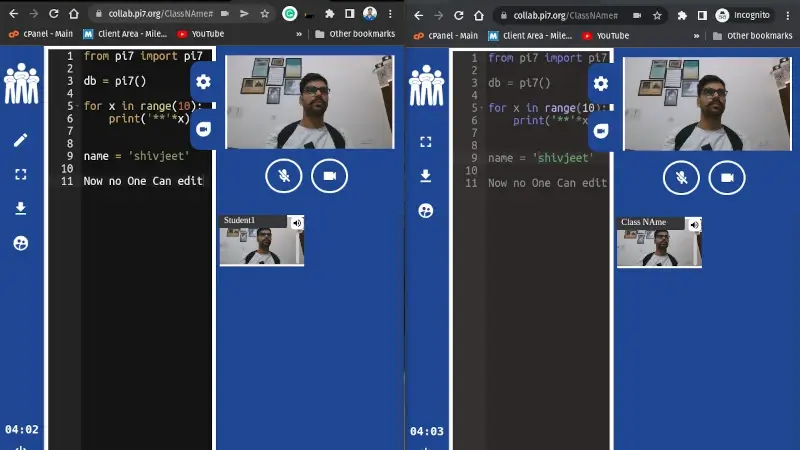Click the people logo in left window

tap(21, 84)
